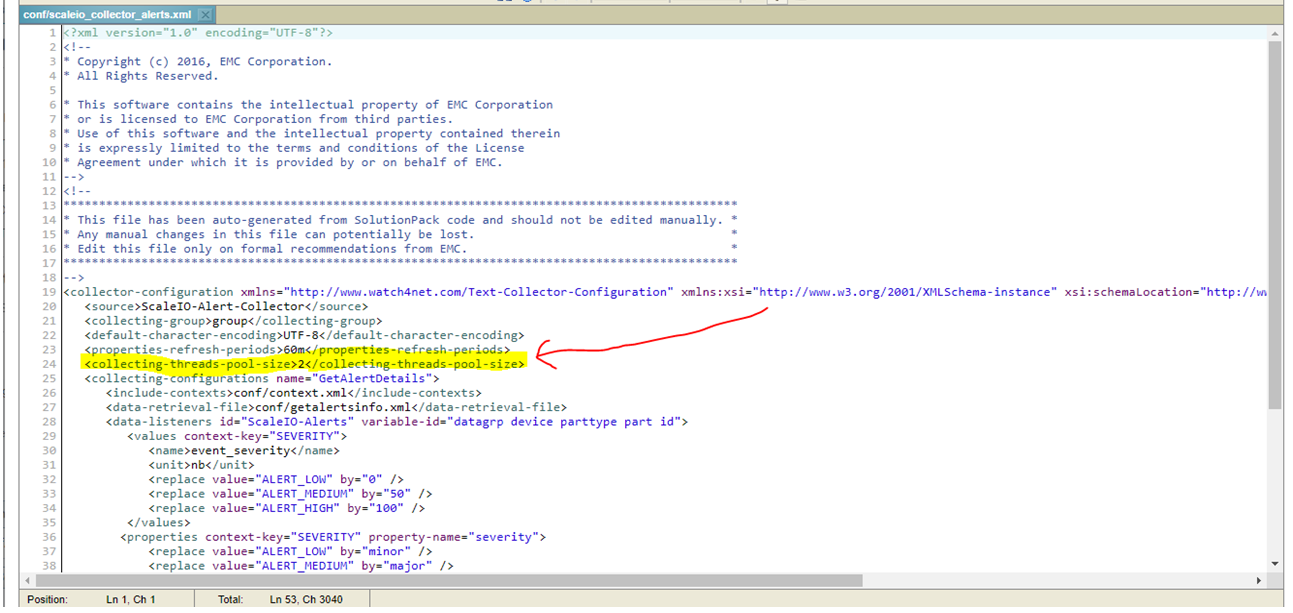This screenshot has height=613, width=1293.
Task: Click line number 38 in the gutter
Action: 49,566
